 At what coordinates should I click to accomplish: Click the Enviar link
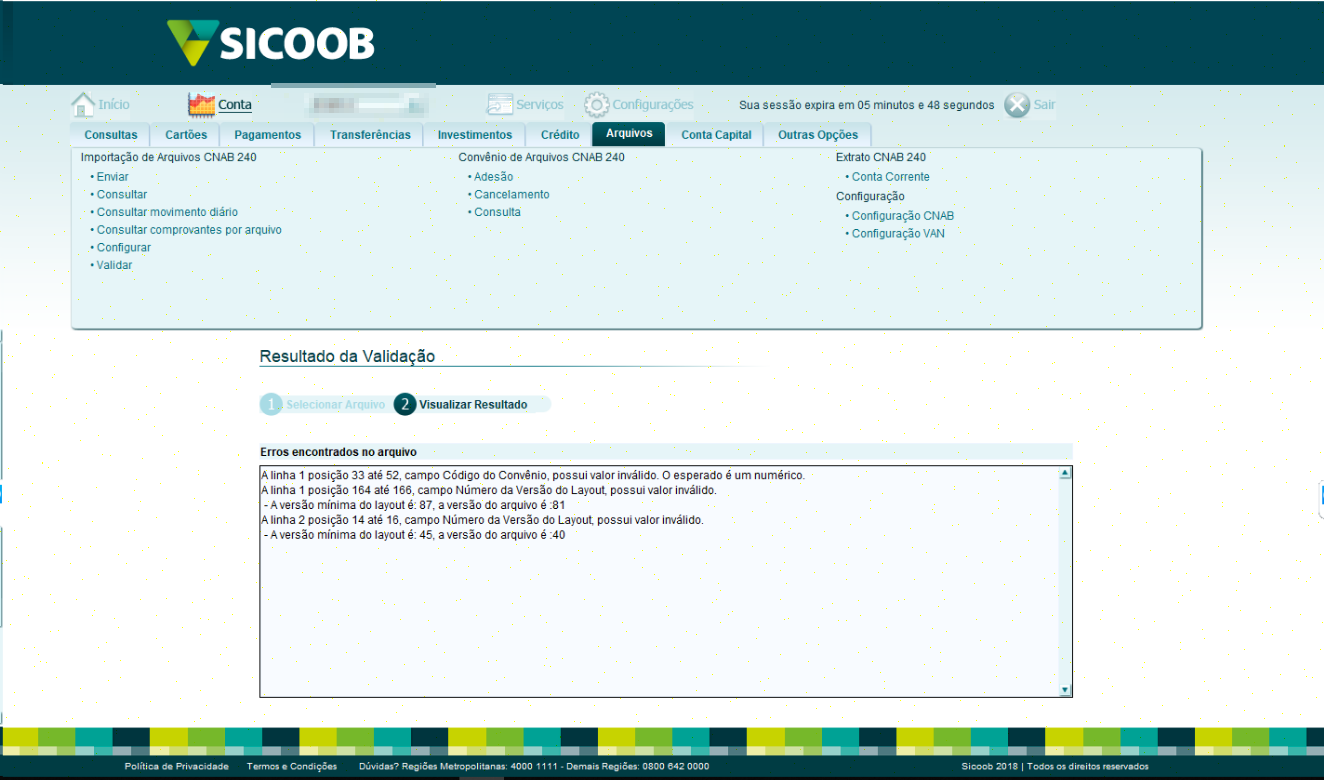pos(112,177)
